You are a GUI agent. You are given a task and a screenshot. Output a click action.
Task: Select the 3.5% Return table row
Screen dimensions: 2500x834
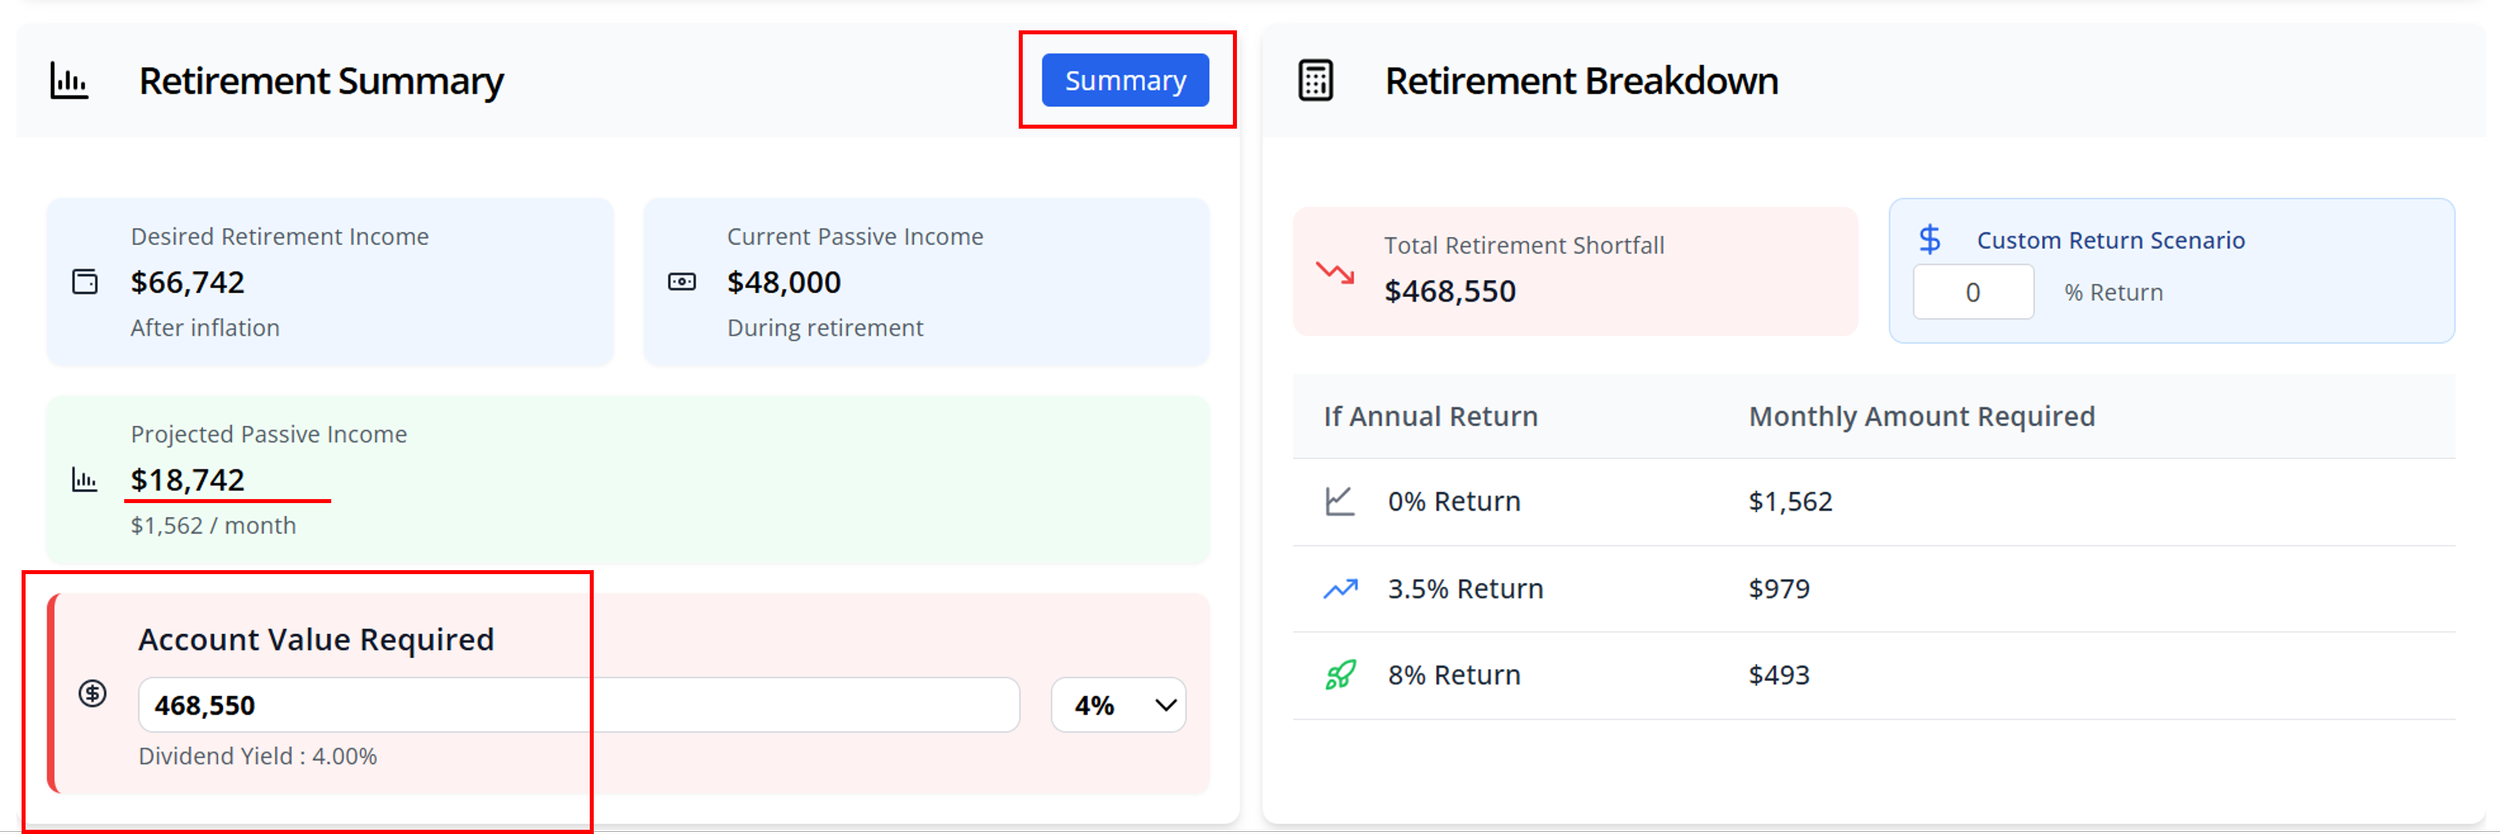tap(1874, 589)
